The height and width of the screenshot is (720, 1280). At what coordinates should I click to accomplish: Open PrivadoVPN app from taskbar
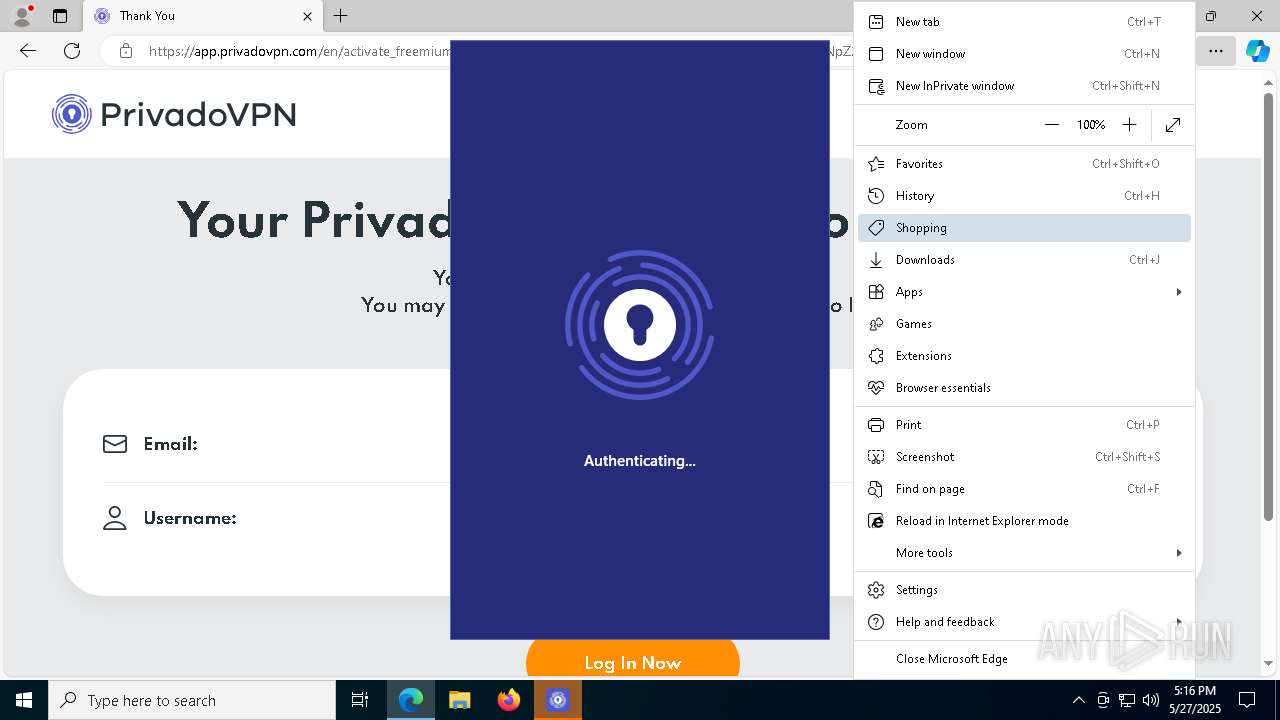click(x=558, y=700)
